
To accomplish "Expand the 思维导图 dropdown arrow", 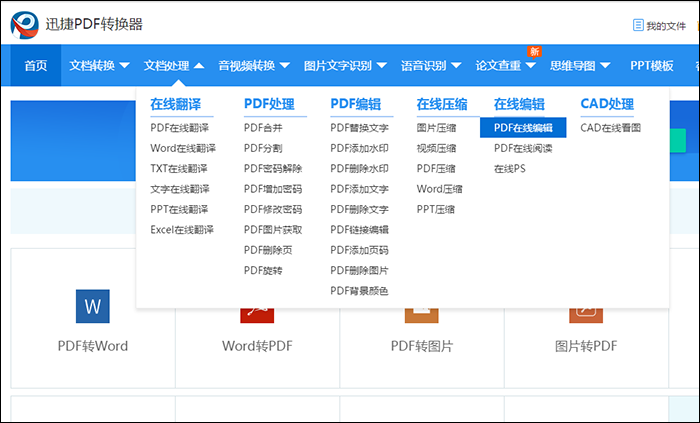I will 605,66.
